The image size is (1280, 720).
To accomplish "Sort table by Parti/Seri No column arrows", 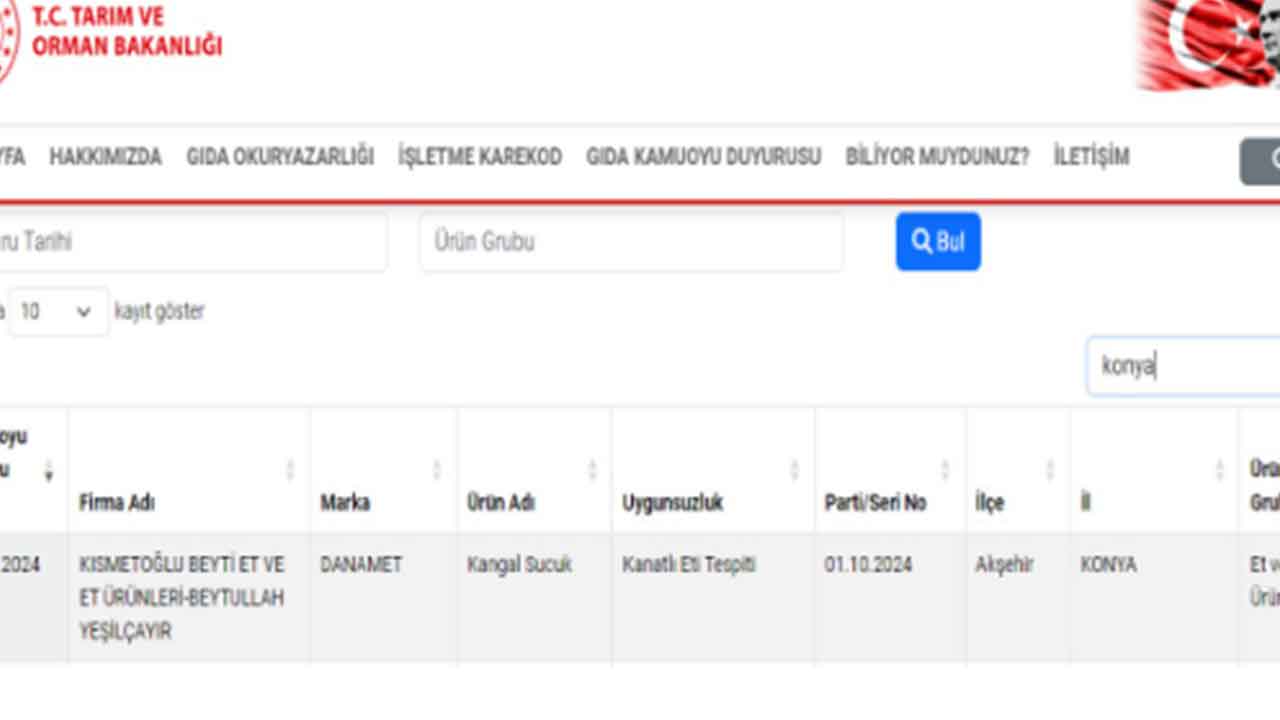I will (x=945, y=469).
